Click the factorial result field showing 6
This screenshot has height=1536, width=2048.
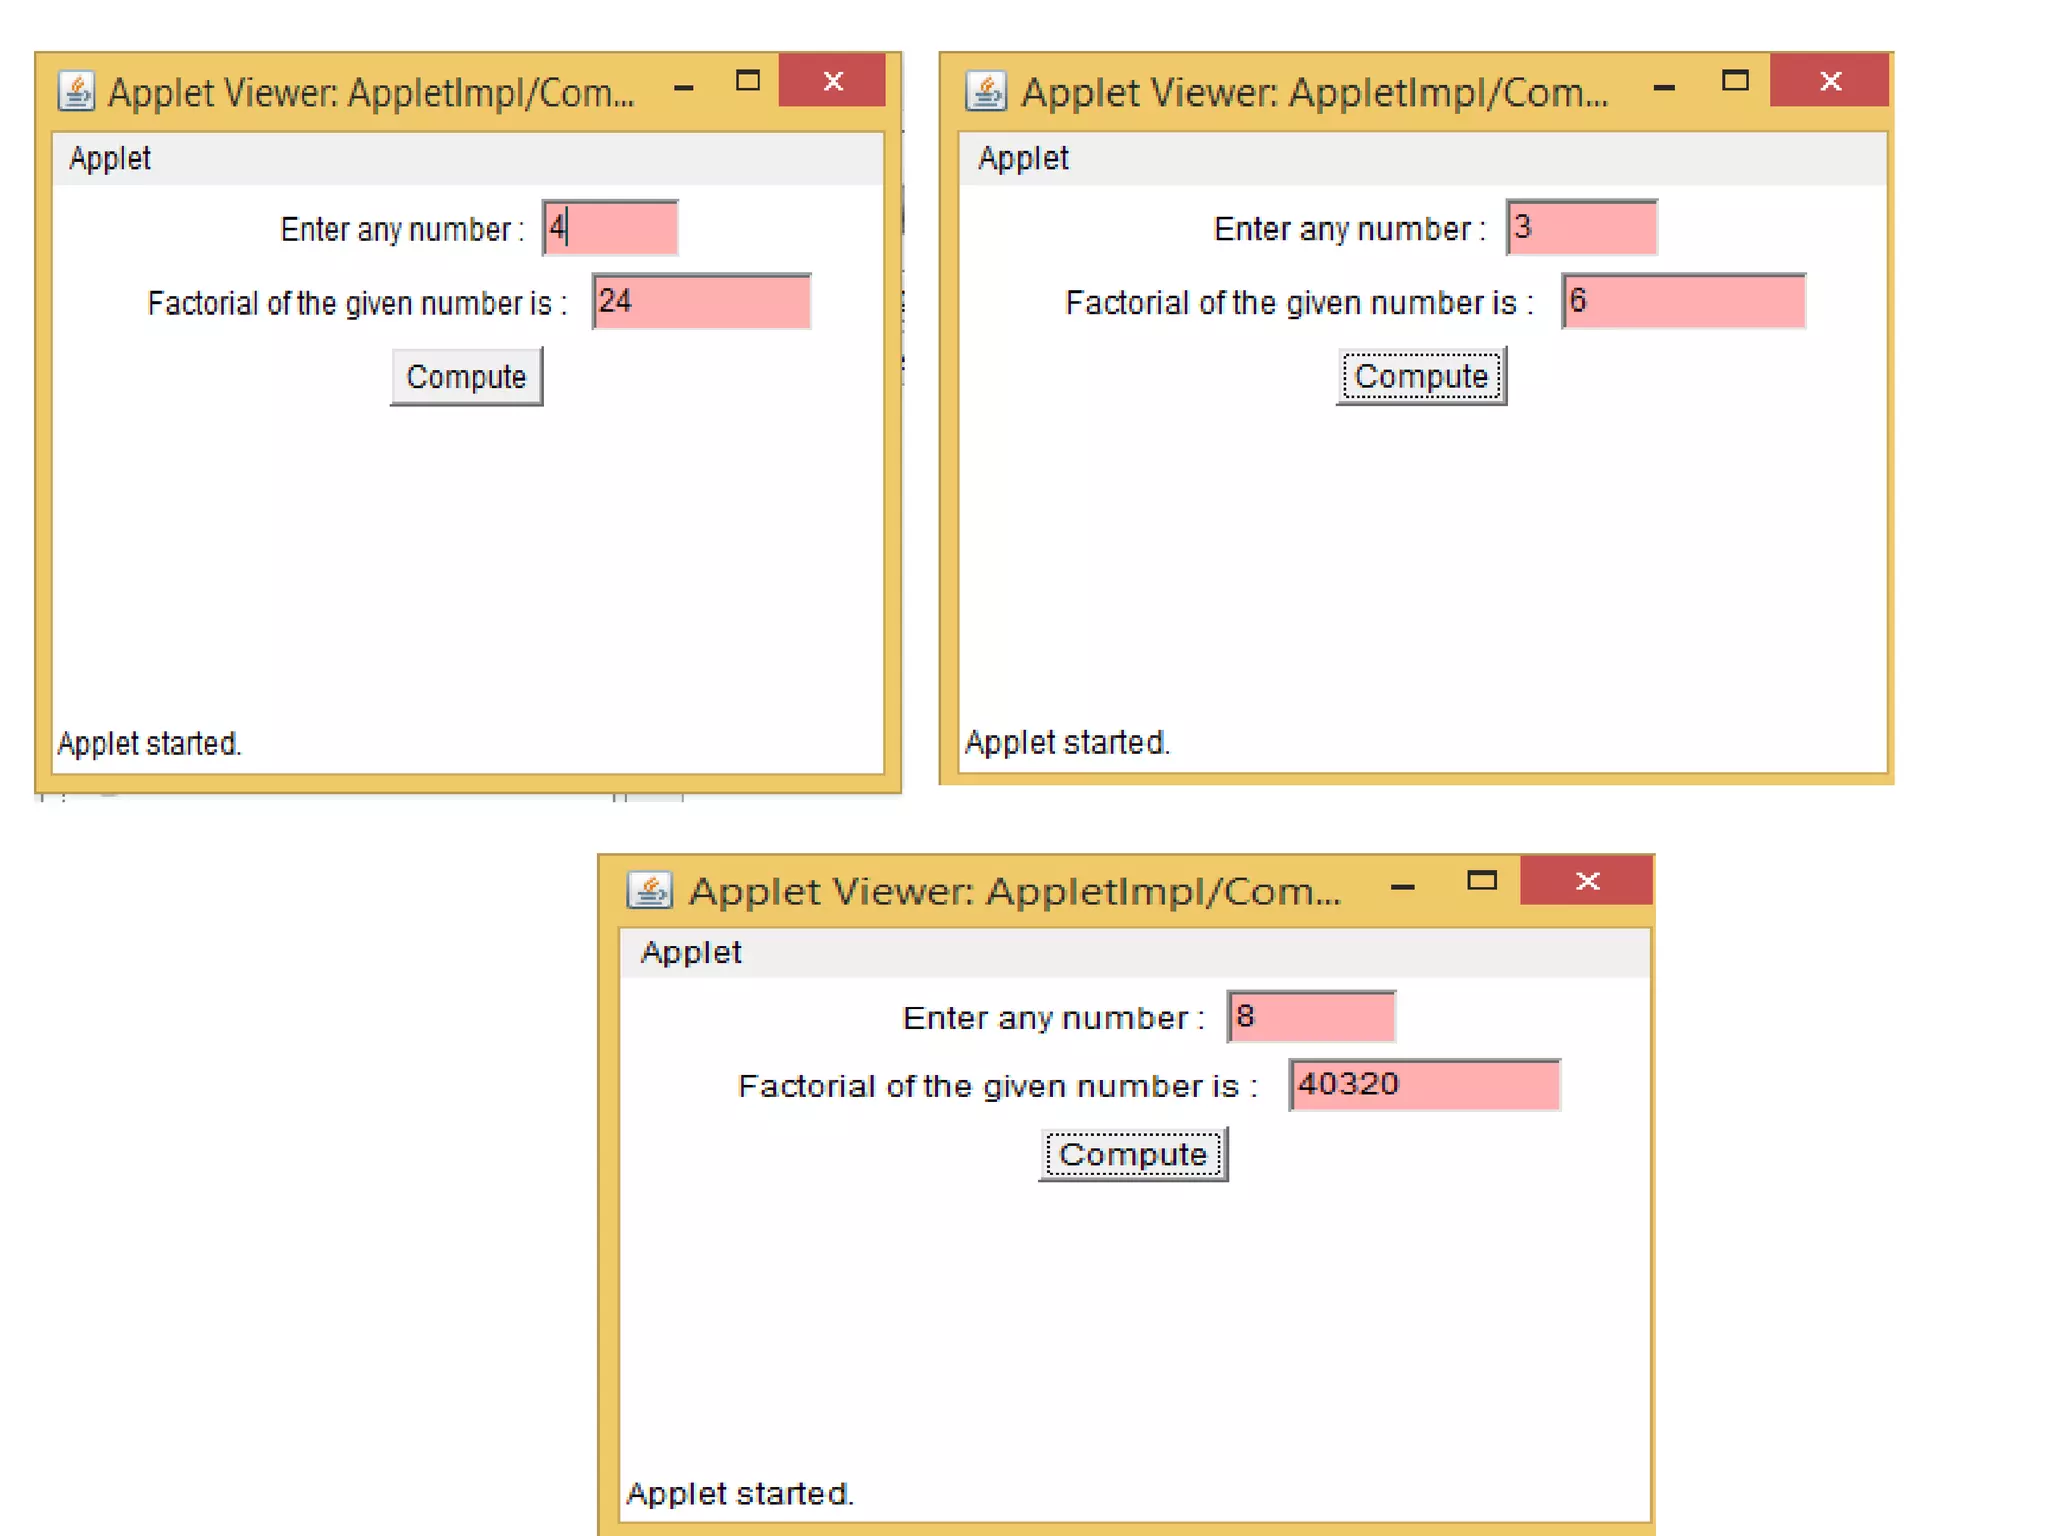[x=1684, y=301]
